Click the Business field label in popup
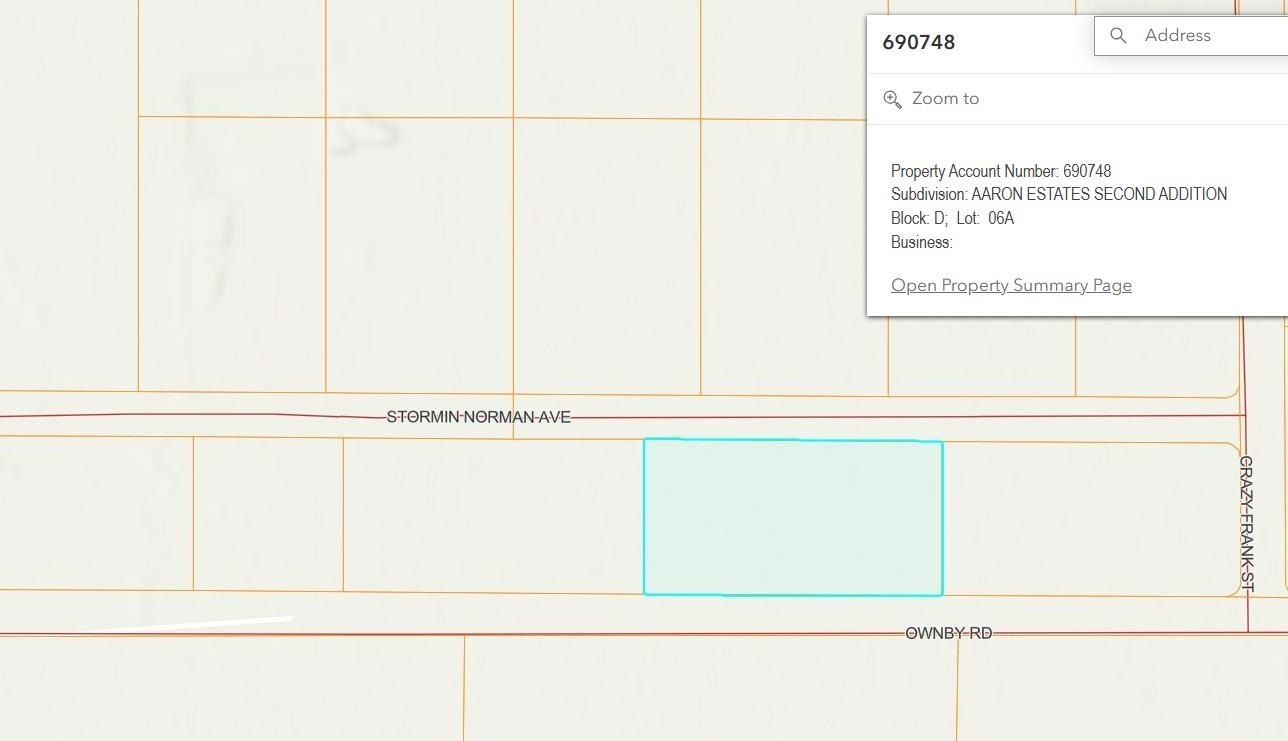The image size is (1288, 741). [921, 242]
